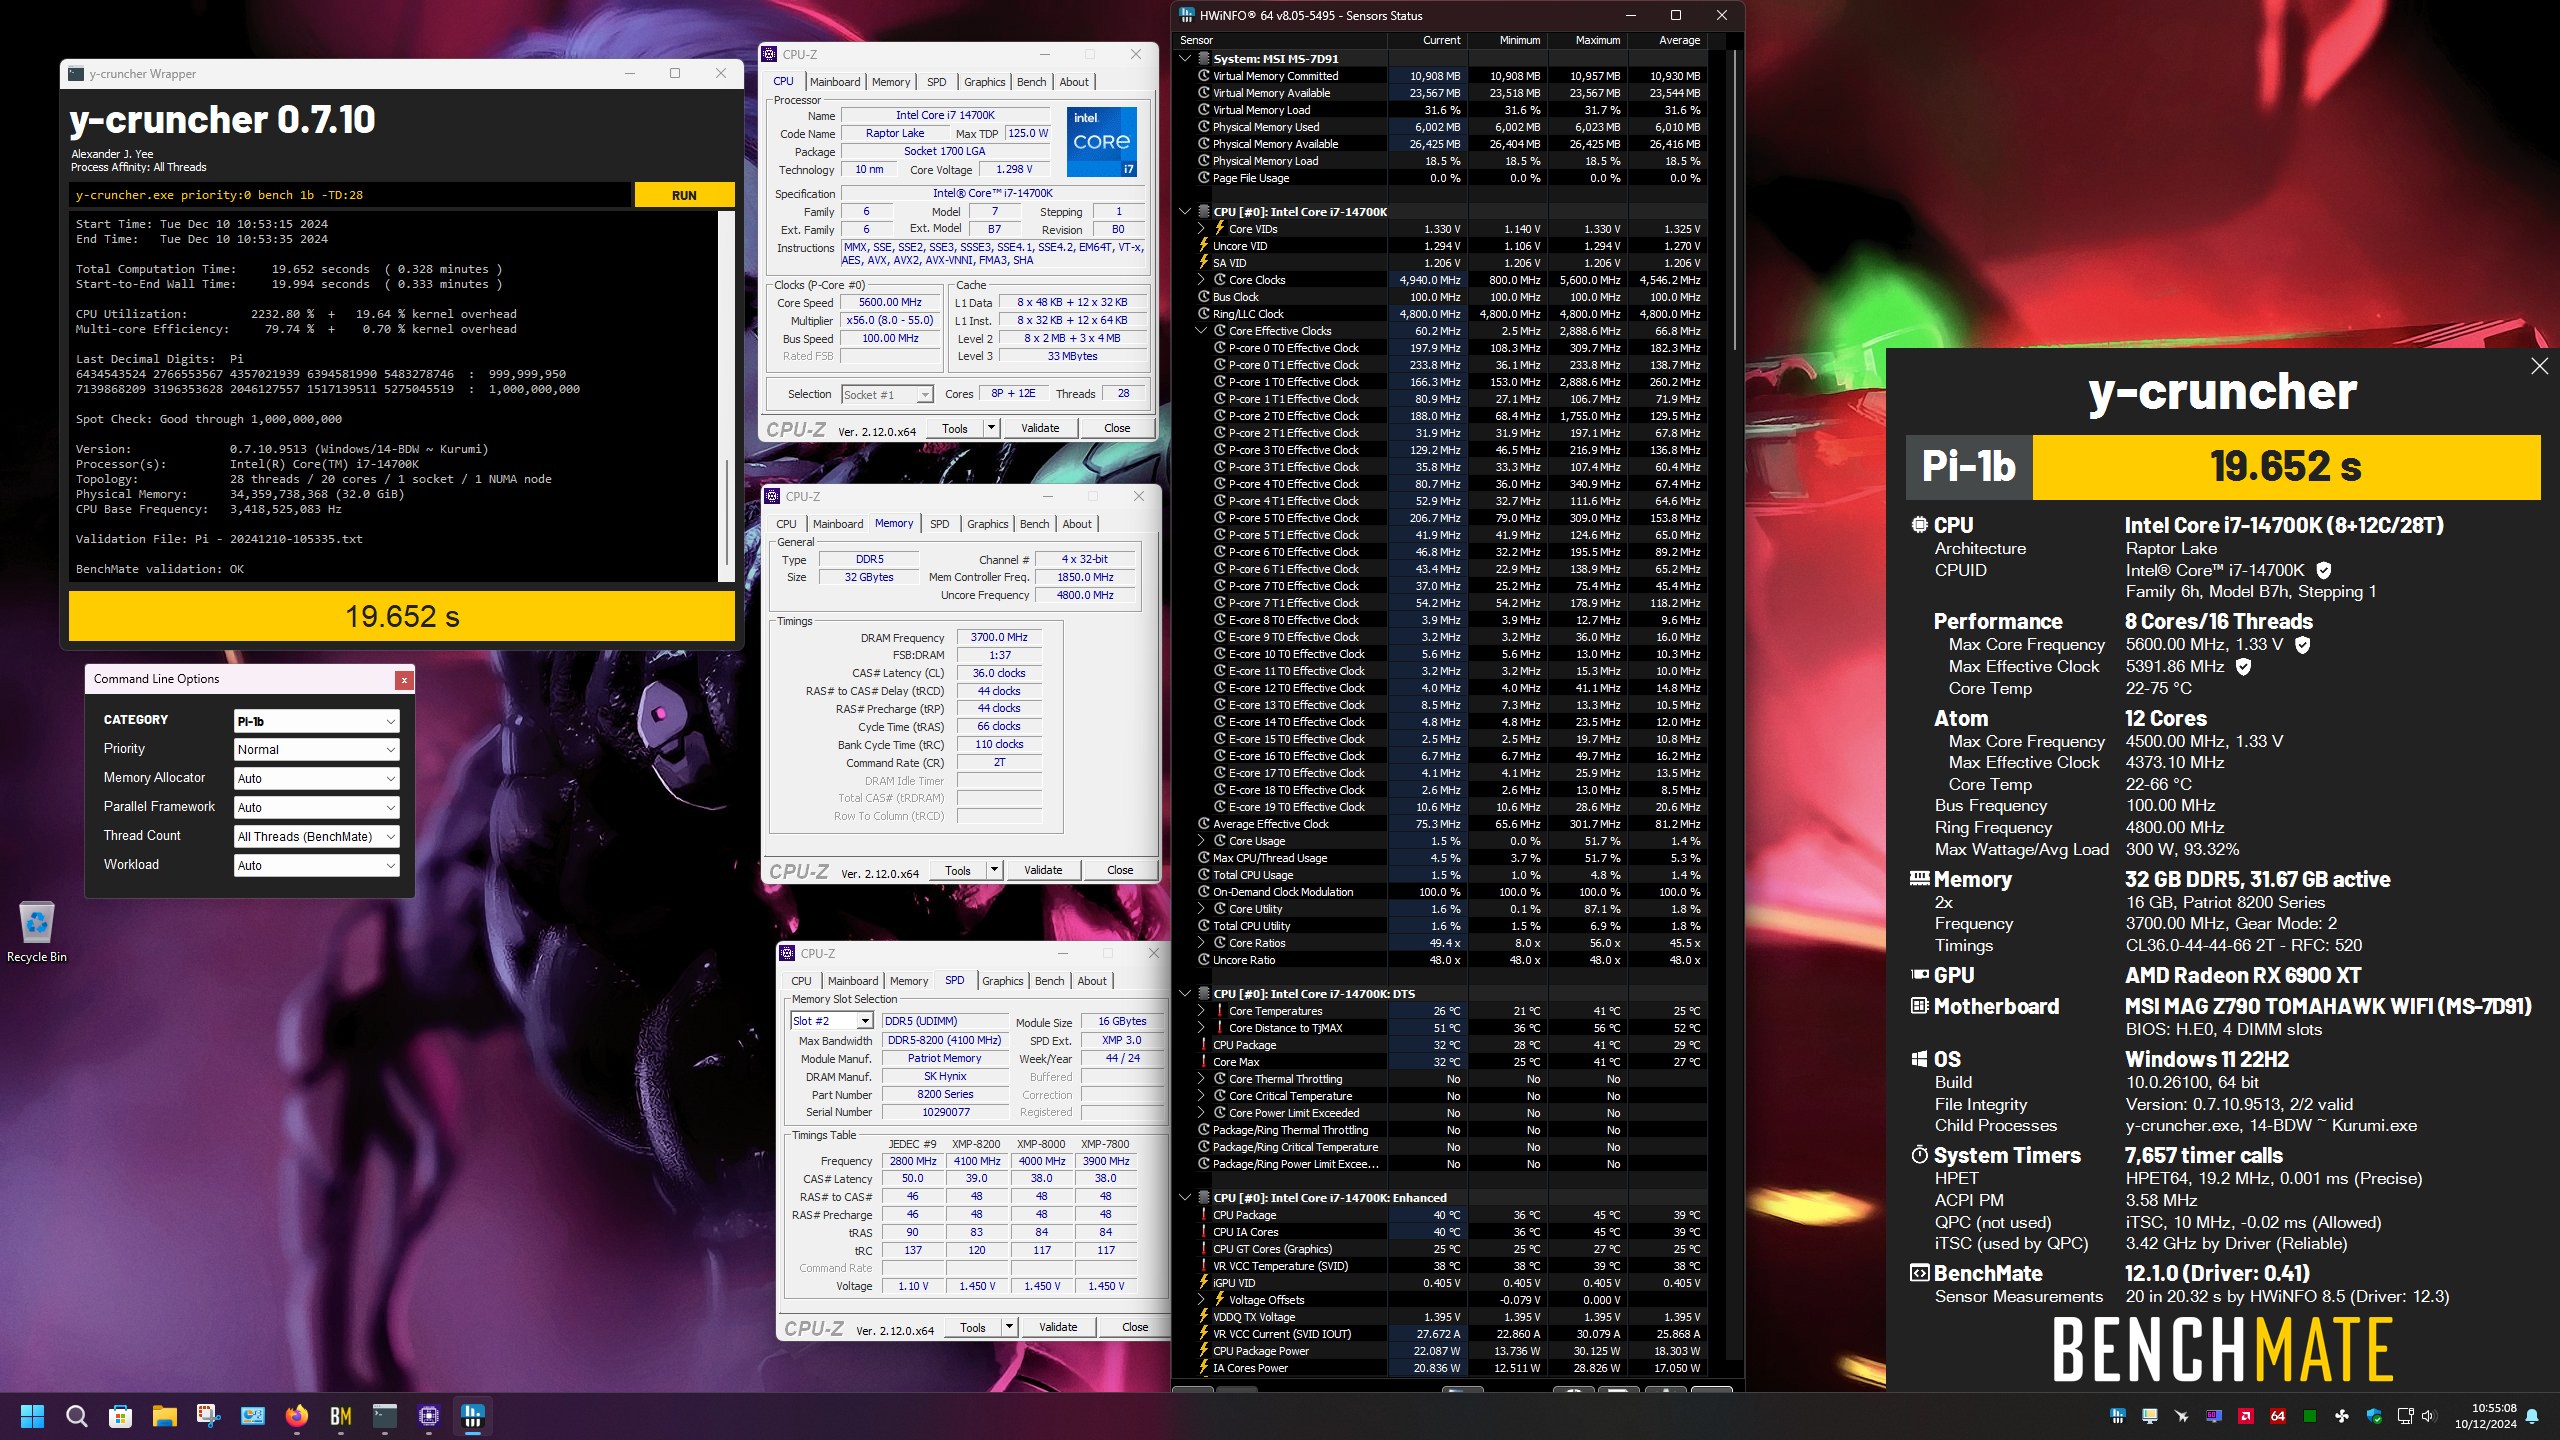Click the yellow RUN button
The width and height of the screenshot is (2560, 1440).
684,195
